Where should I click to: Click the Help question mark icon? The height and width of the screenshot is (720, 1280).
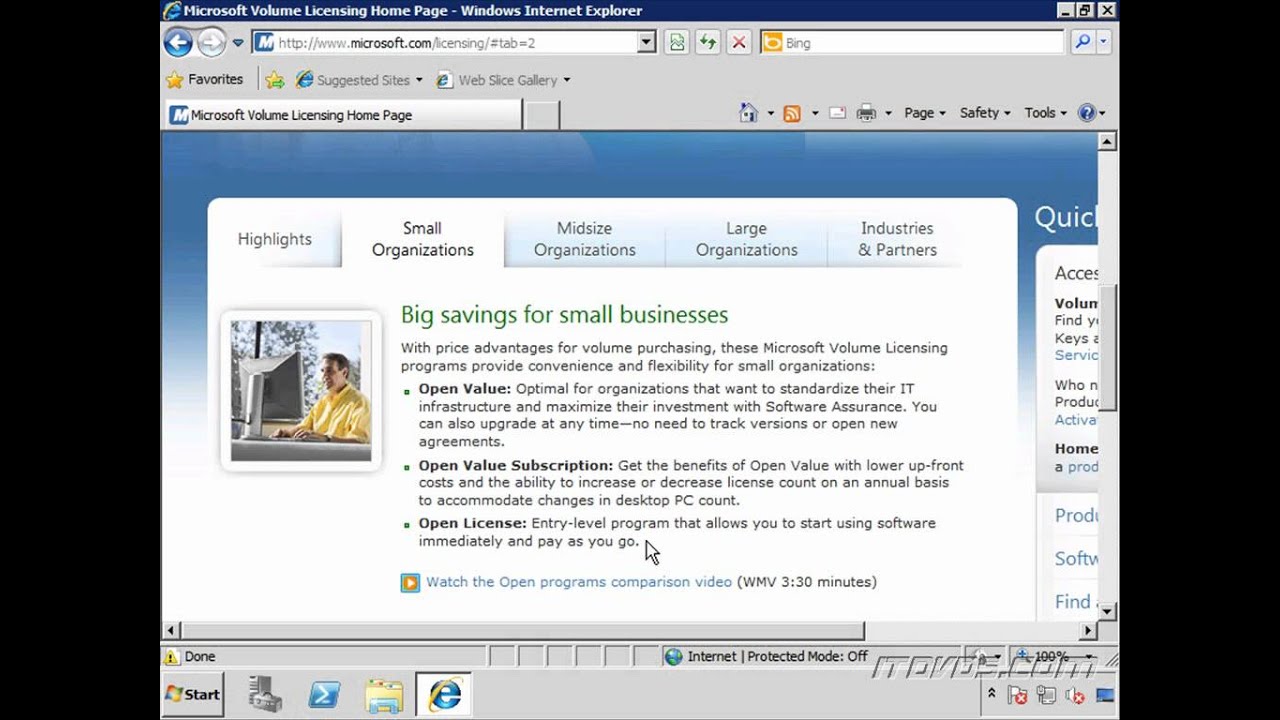coord(1087,113)
